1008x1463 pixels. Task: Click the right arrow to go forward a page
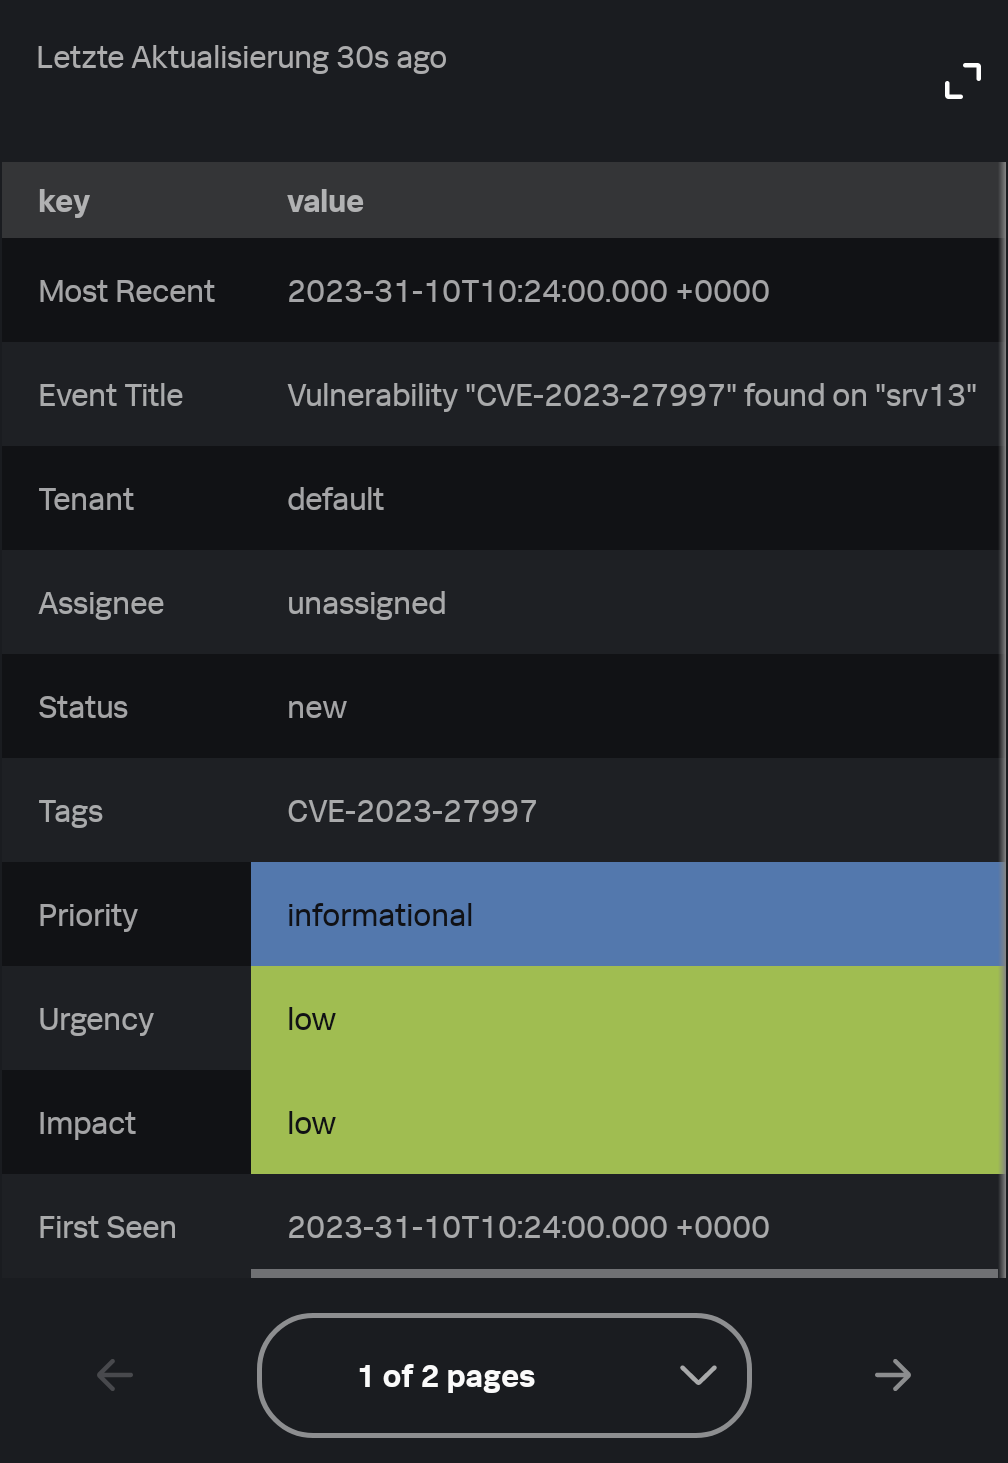[x=893, y=1375]
